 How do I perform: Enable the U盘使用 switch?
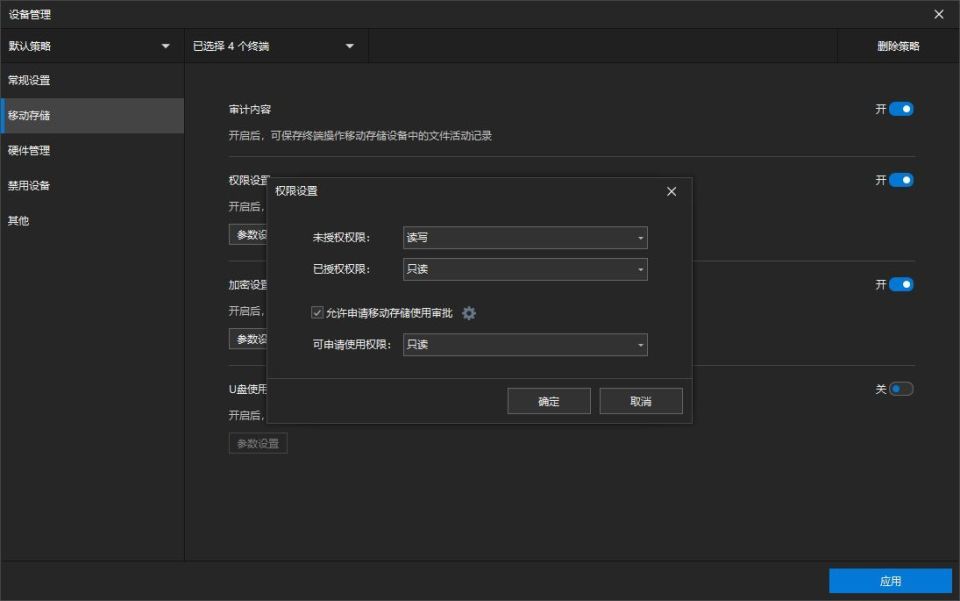pyautogui.click(x=901, y=389)
